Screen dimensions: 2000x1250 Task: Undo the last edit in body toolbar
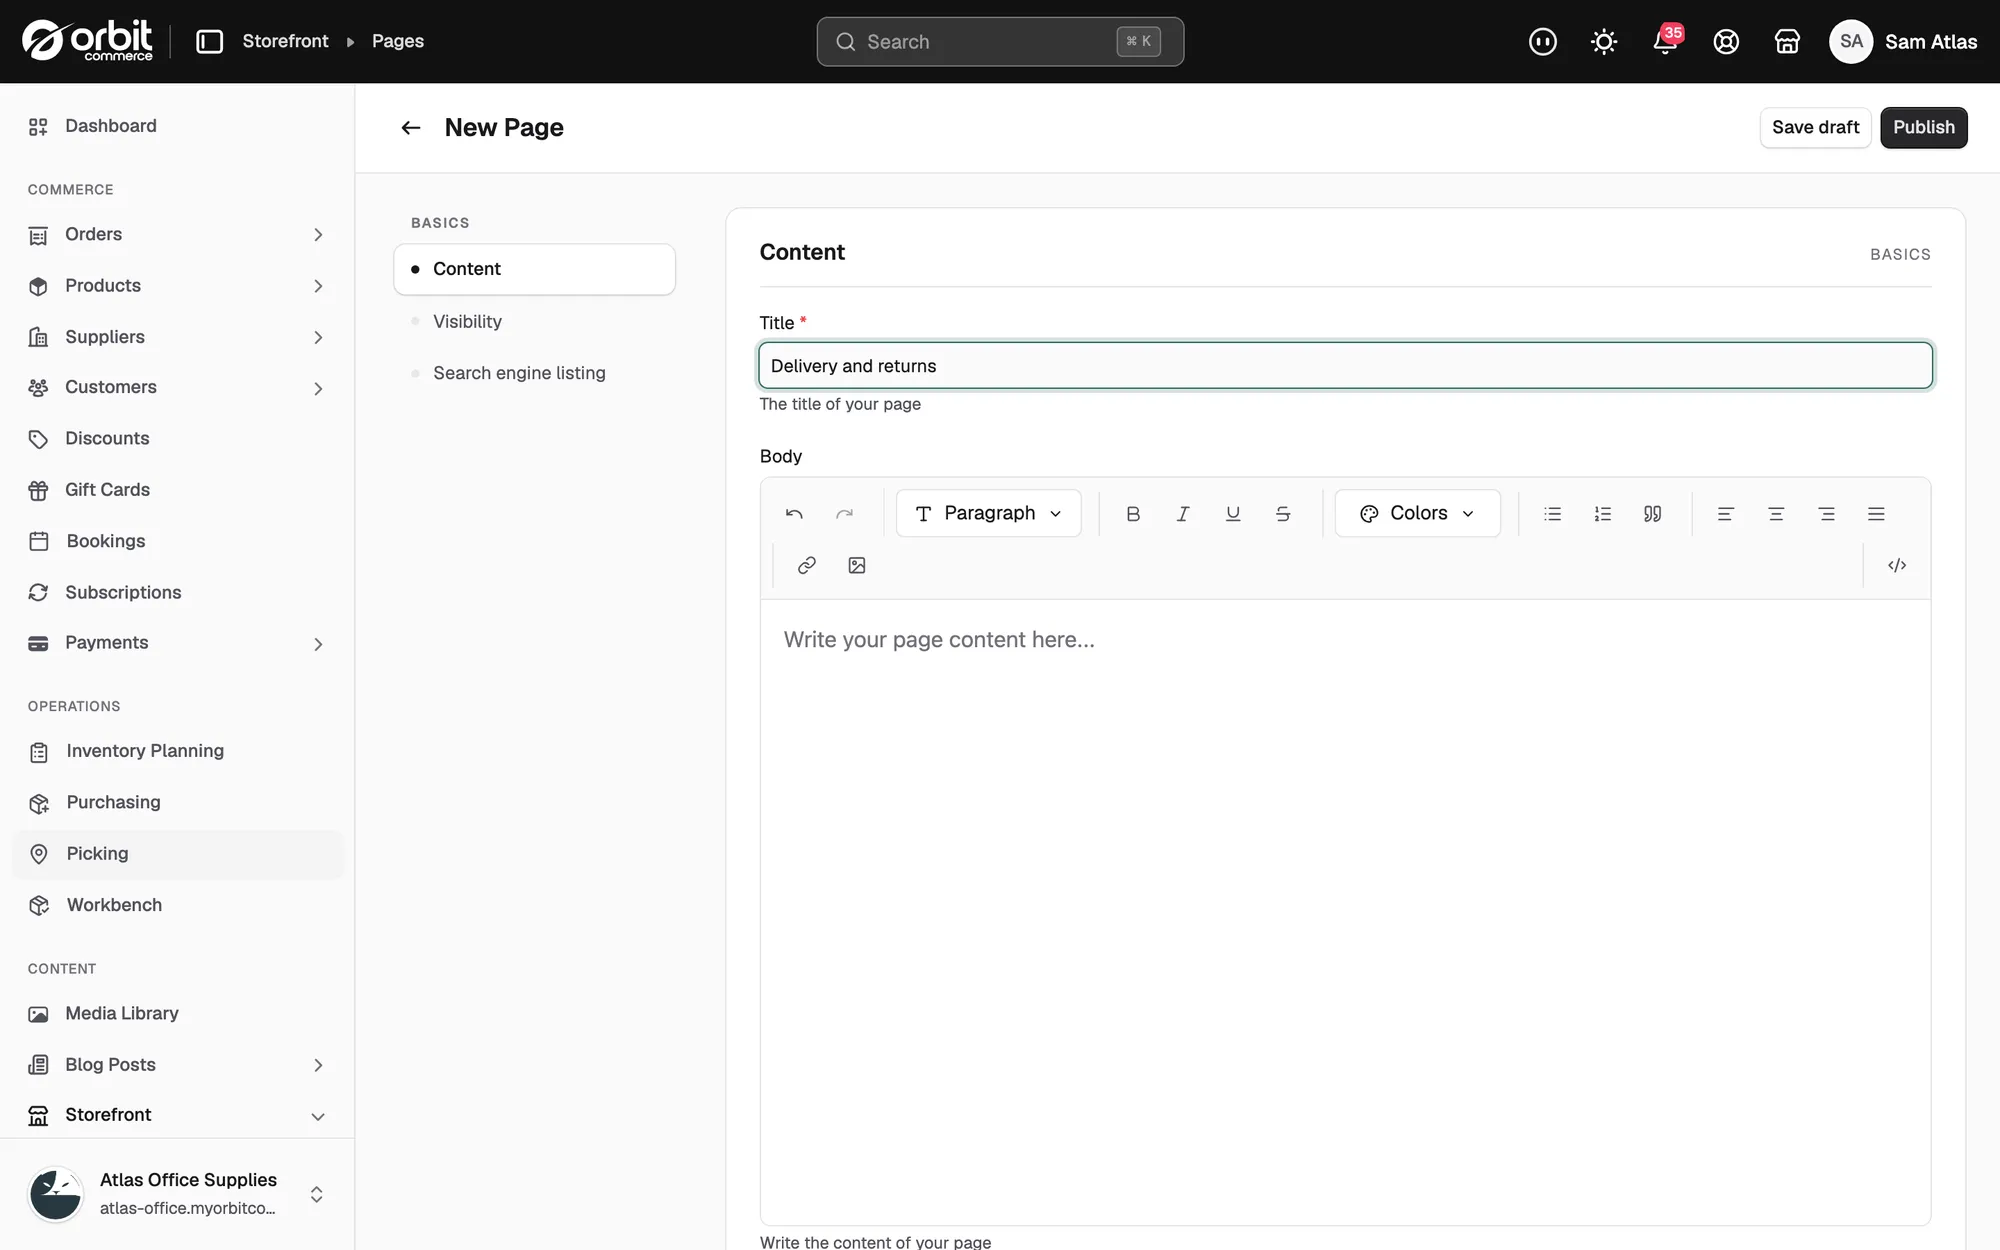point(794,513)
